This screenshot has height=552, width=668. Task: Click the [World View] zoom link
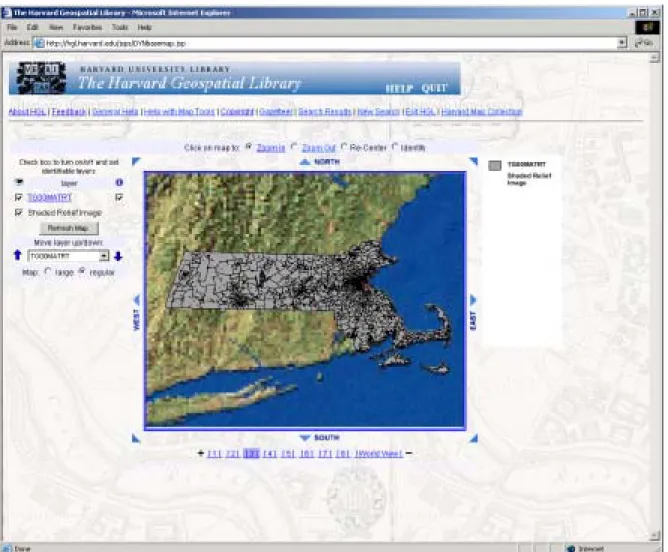[379, 454]
